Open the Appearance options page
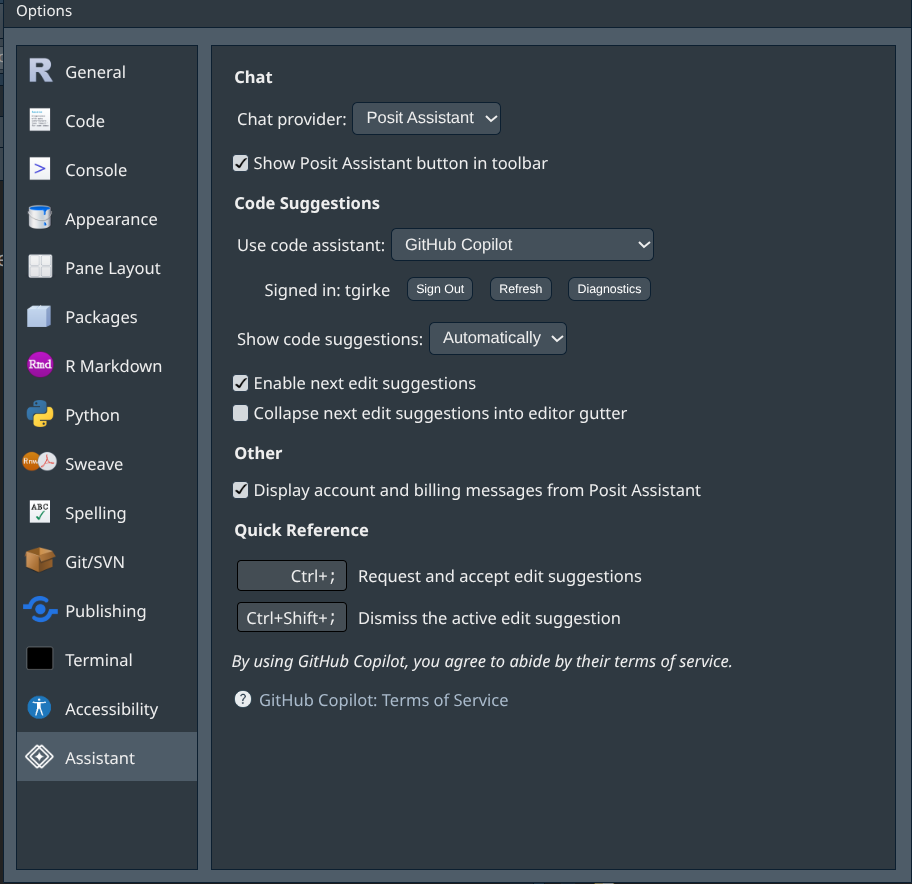This screenshot has width=912, height=884. [x=107, y=219]
